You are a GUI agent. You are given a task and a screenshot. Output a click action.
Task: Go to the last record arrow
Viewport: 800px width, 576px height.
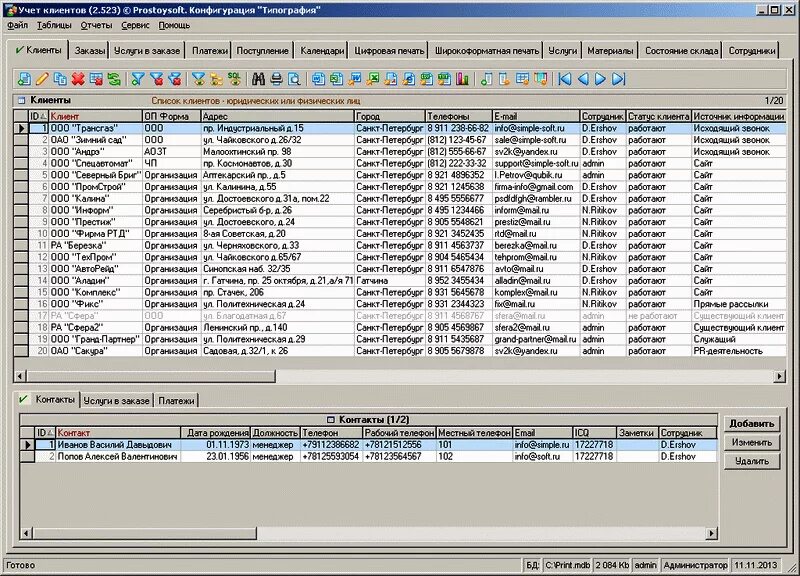pos(618,79)
